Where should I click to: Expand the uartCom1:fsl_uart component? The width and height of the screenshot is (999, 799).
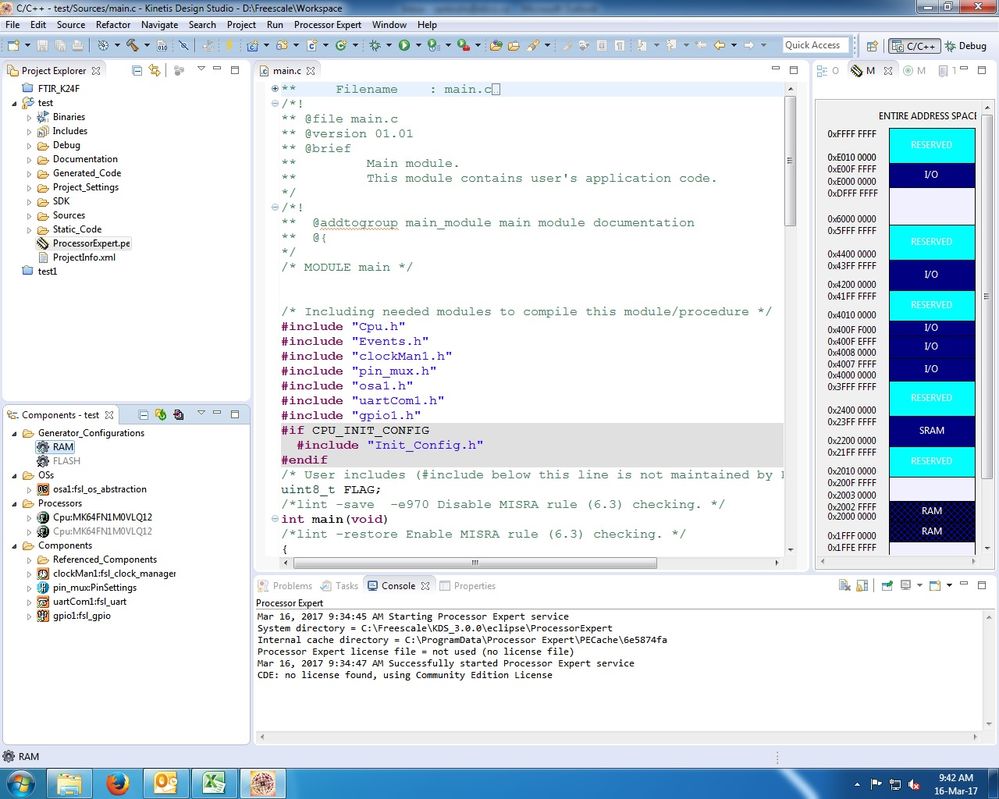[29, 601]
